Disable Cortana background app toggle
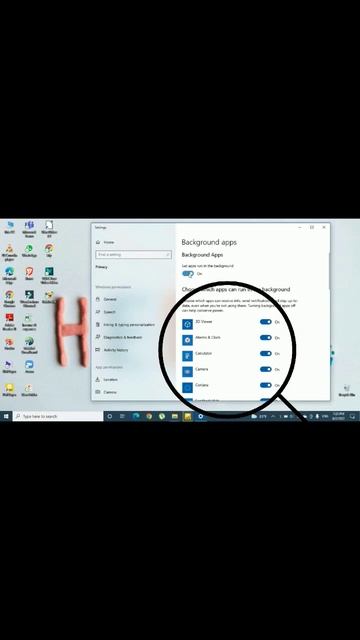 266,385
